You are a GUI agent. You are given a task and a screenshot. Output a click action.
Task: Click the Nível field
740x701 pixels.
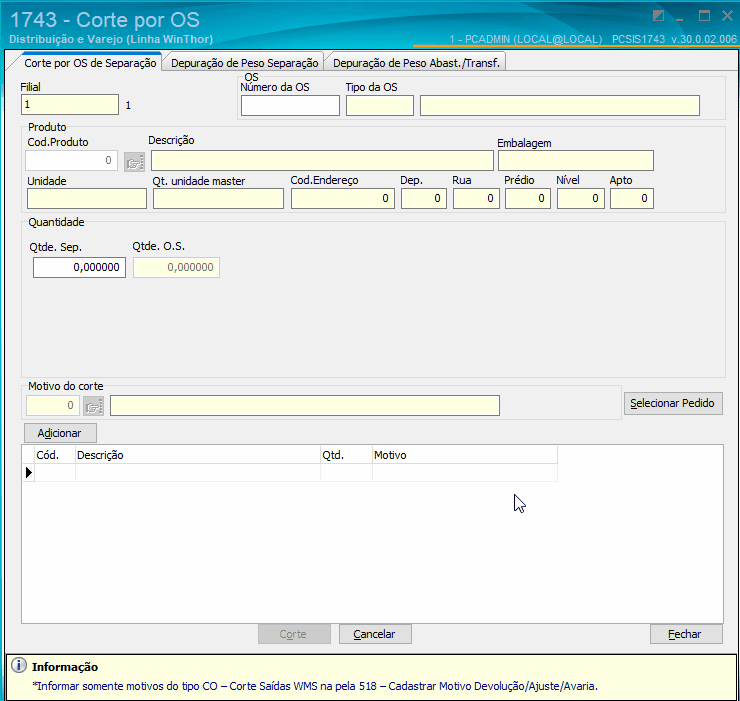(x=580, y=199)
